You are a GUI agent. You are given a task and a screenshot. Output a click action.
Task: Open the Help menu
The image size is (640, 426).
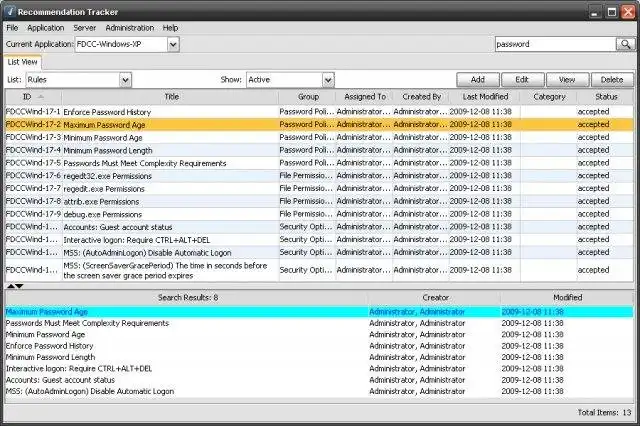170,28
